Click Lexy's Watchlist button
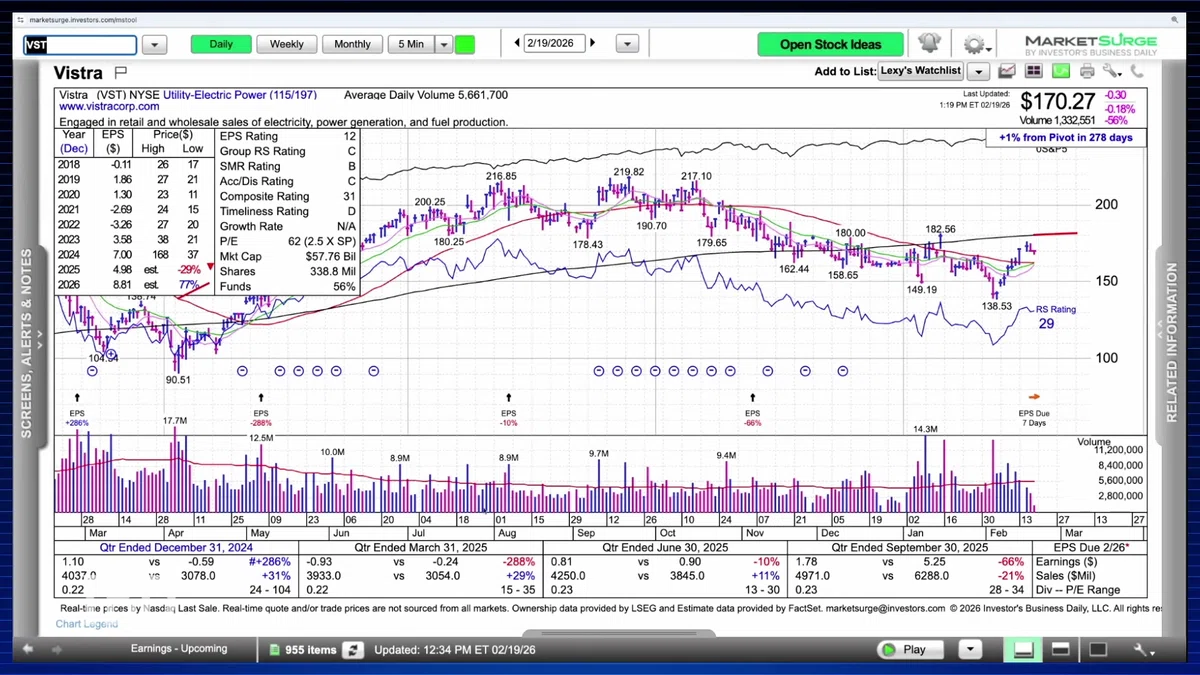 [920, 71]
